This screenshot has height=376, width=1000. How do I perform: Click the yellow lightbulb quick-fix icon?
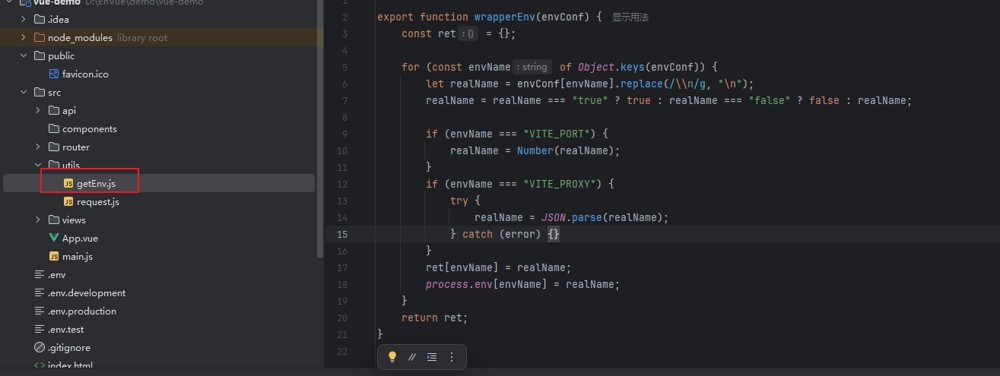tap(392, 357)
